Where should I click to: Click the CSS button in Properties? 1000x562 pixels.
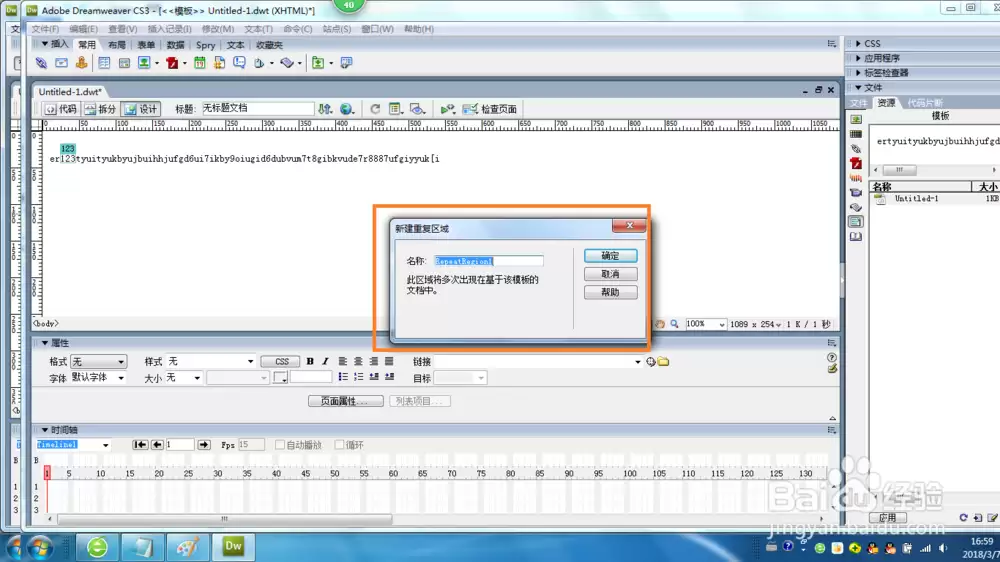pyautogui.click(x=281, y=362)
